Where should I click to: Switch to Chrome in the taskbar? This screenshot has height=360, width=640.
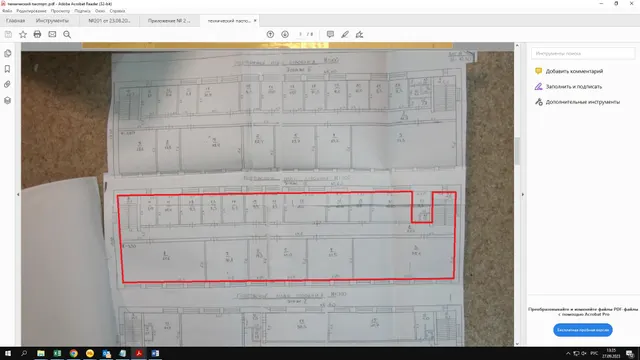coord(73,353)
